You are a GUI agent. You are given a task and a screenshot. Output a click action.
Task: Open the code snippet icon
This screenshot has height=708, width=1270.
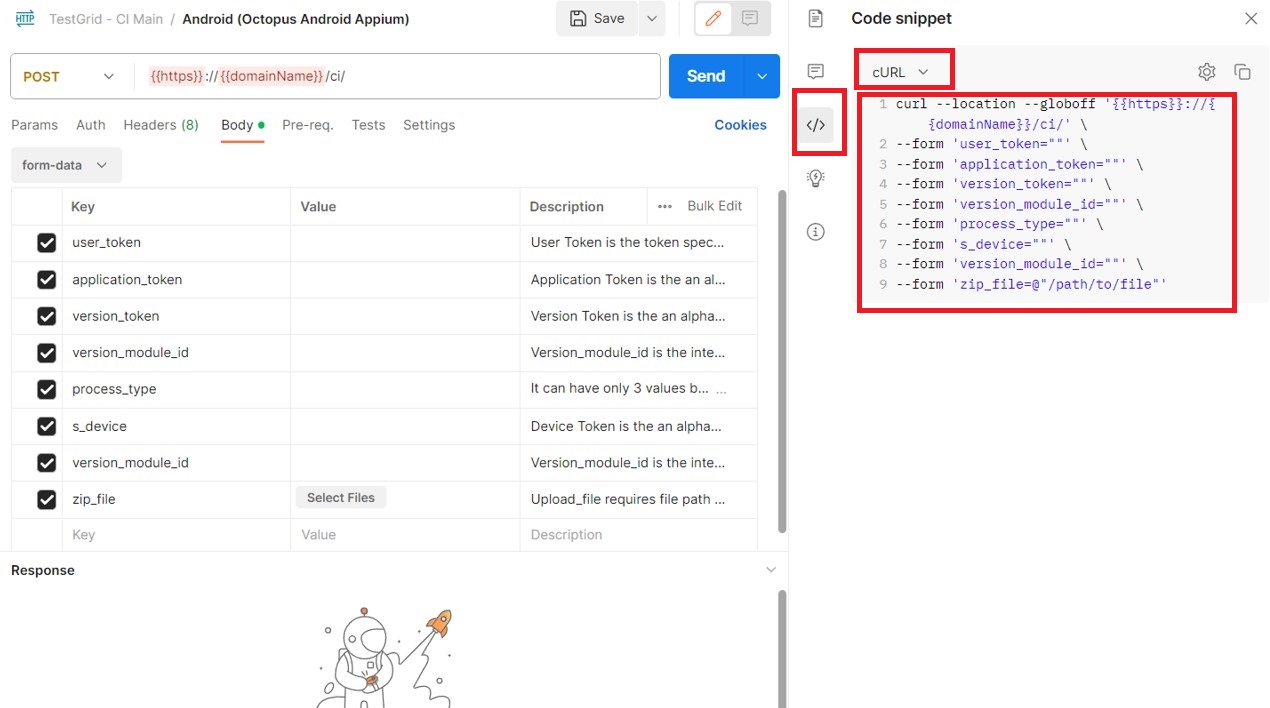pyautogui.click(x=815, y=125)
